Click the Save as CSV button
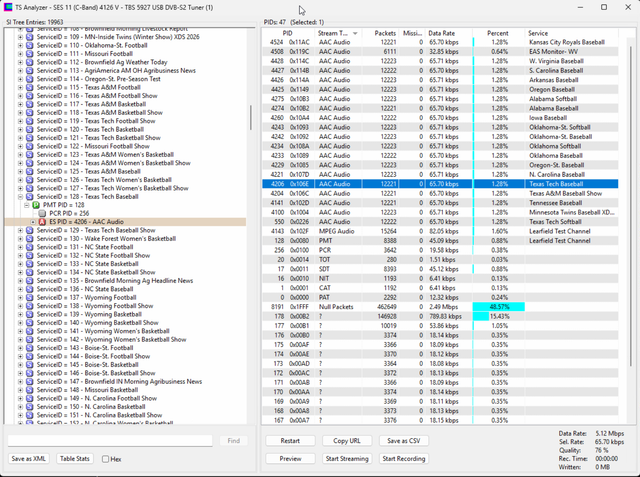This screenshot has width=640, height=477. click(x=404, y=441)
